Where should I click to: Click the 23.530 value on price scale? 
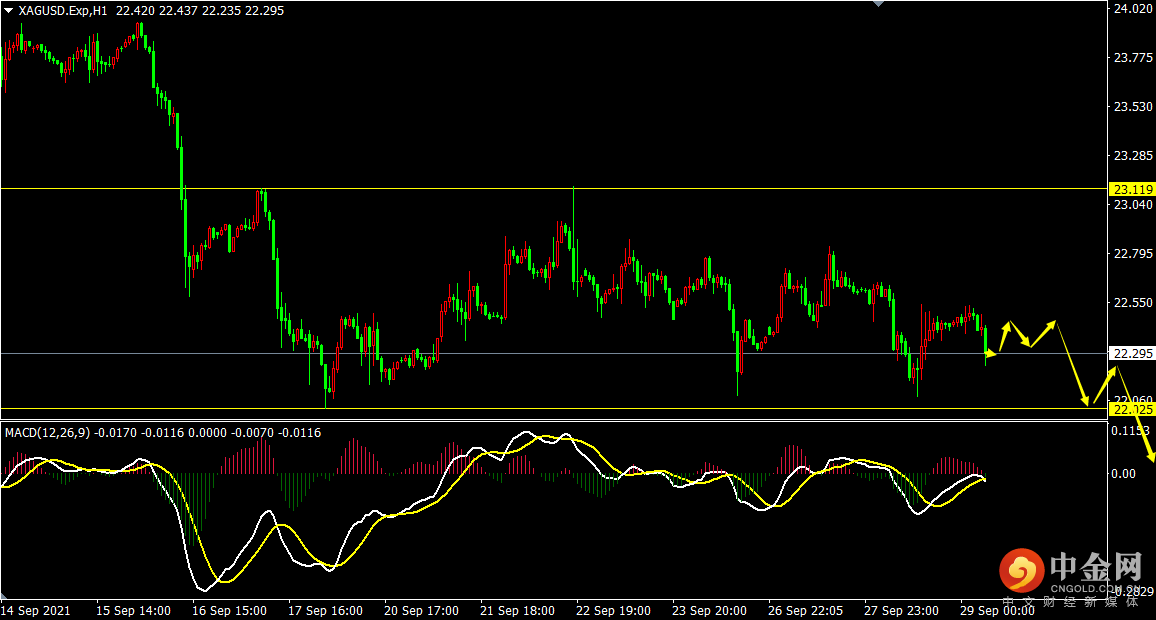pyautogui.click(x=1132, y=107)
